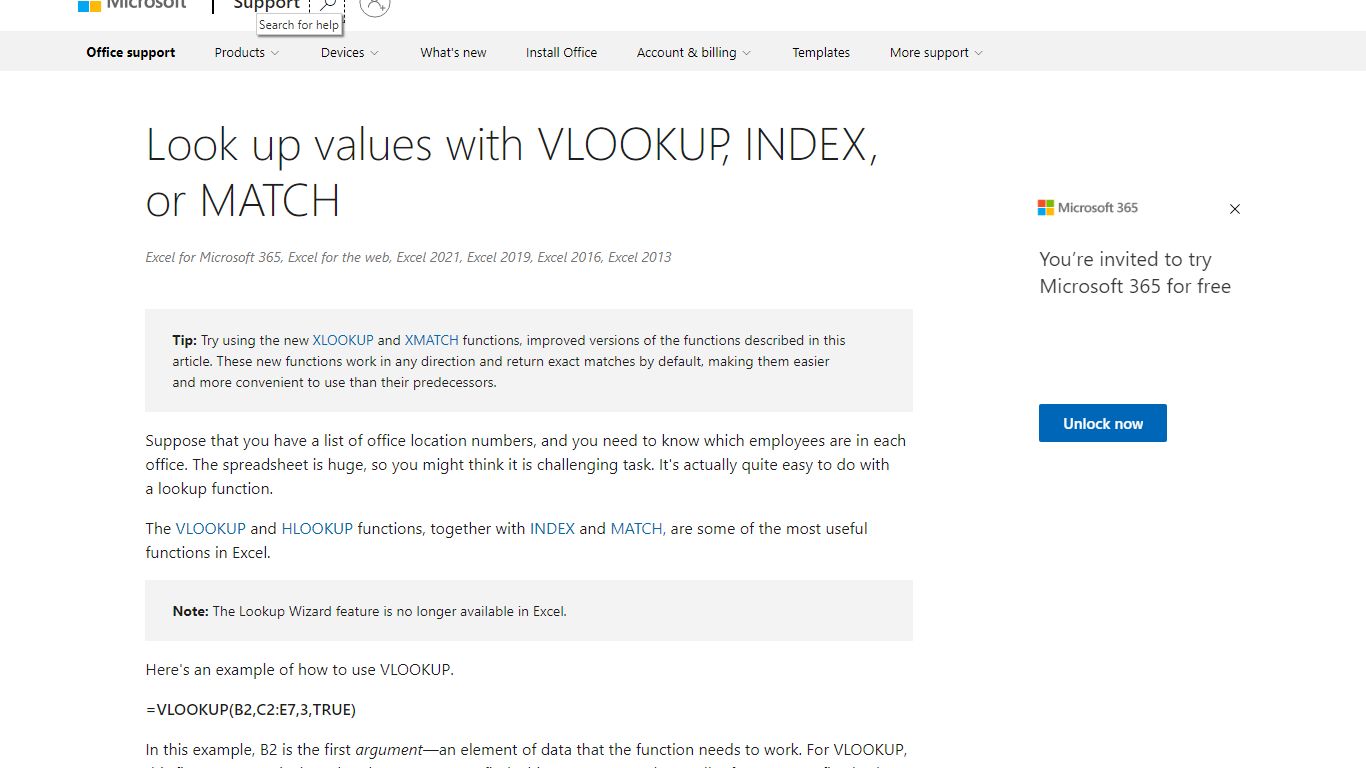Open the XMATCH link in the tip
This screenshot has height=768, width=1366.
[432, 340]
